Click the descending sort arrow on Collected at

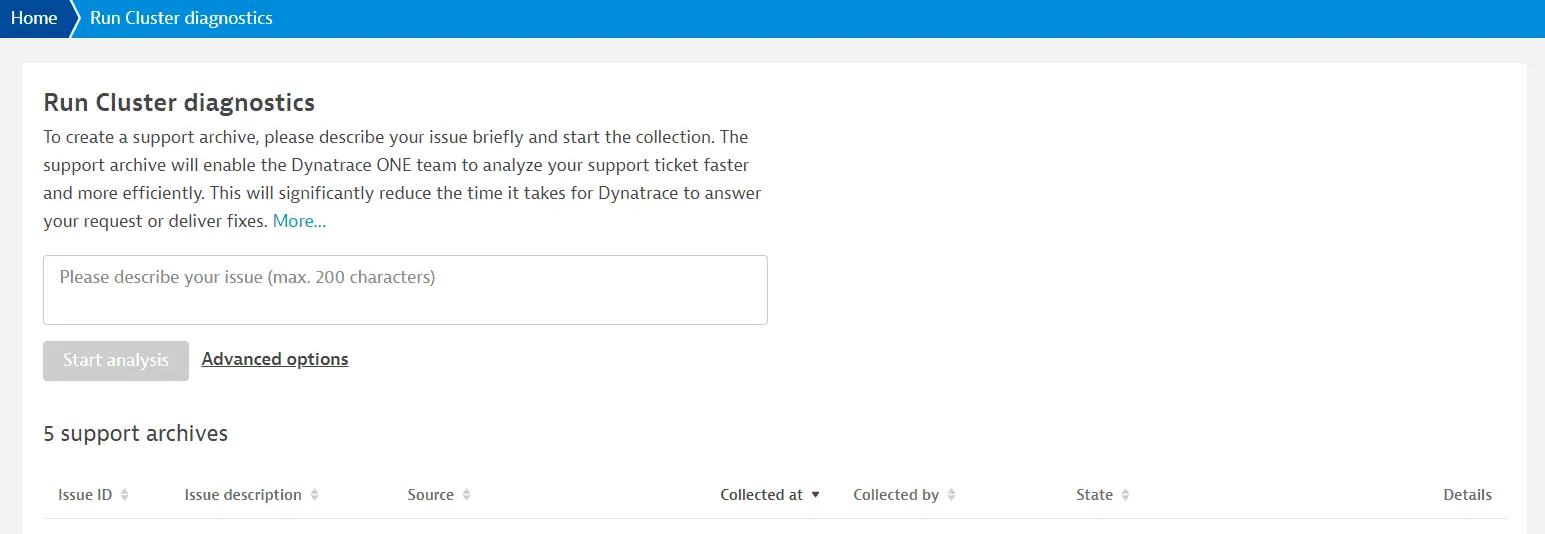815,495
